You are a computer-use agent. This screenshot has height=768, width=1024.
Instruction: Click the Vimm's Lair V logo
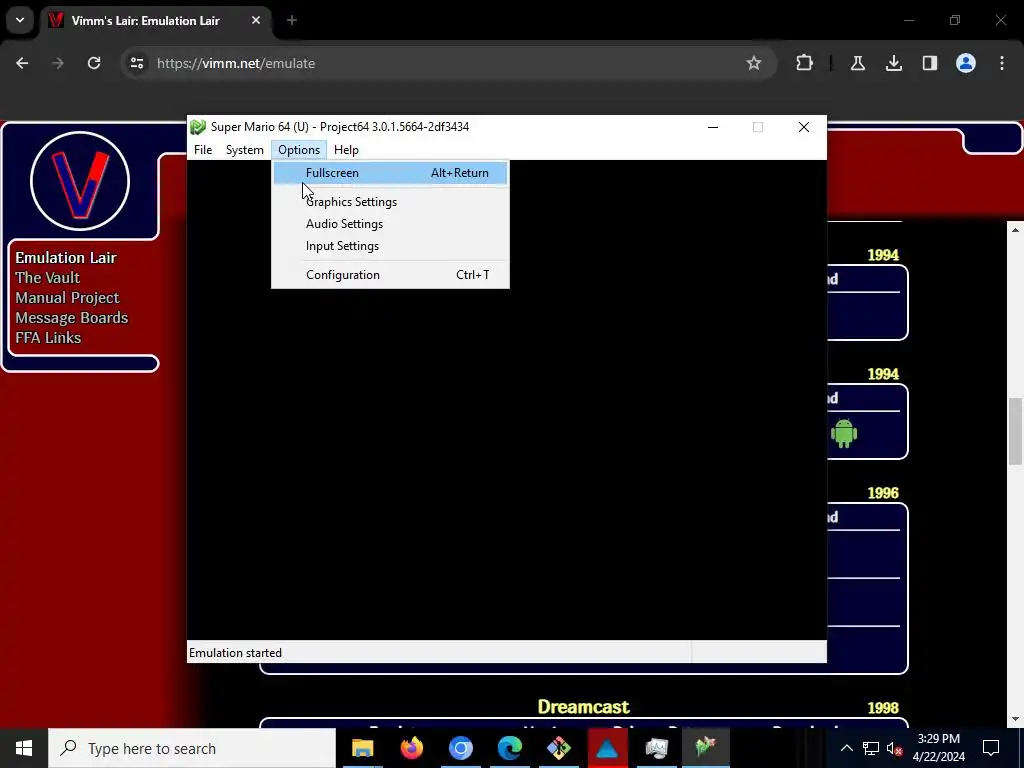click(80, 181)
